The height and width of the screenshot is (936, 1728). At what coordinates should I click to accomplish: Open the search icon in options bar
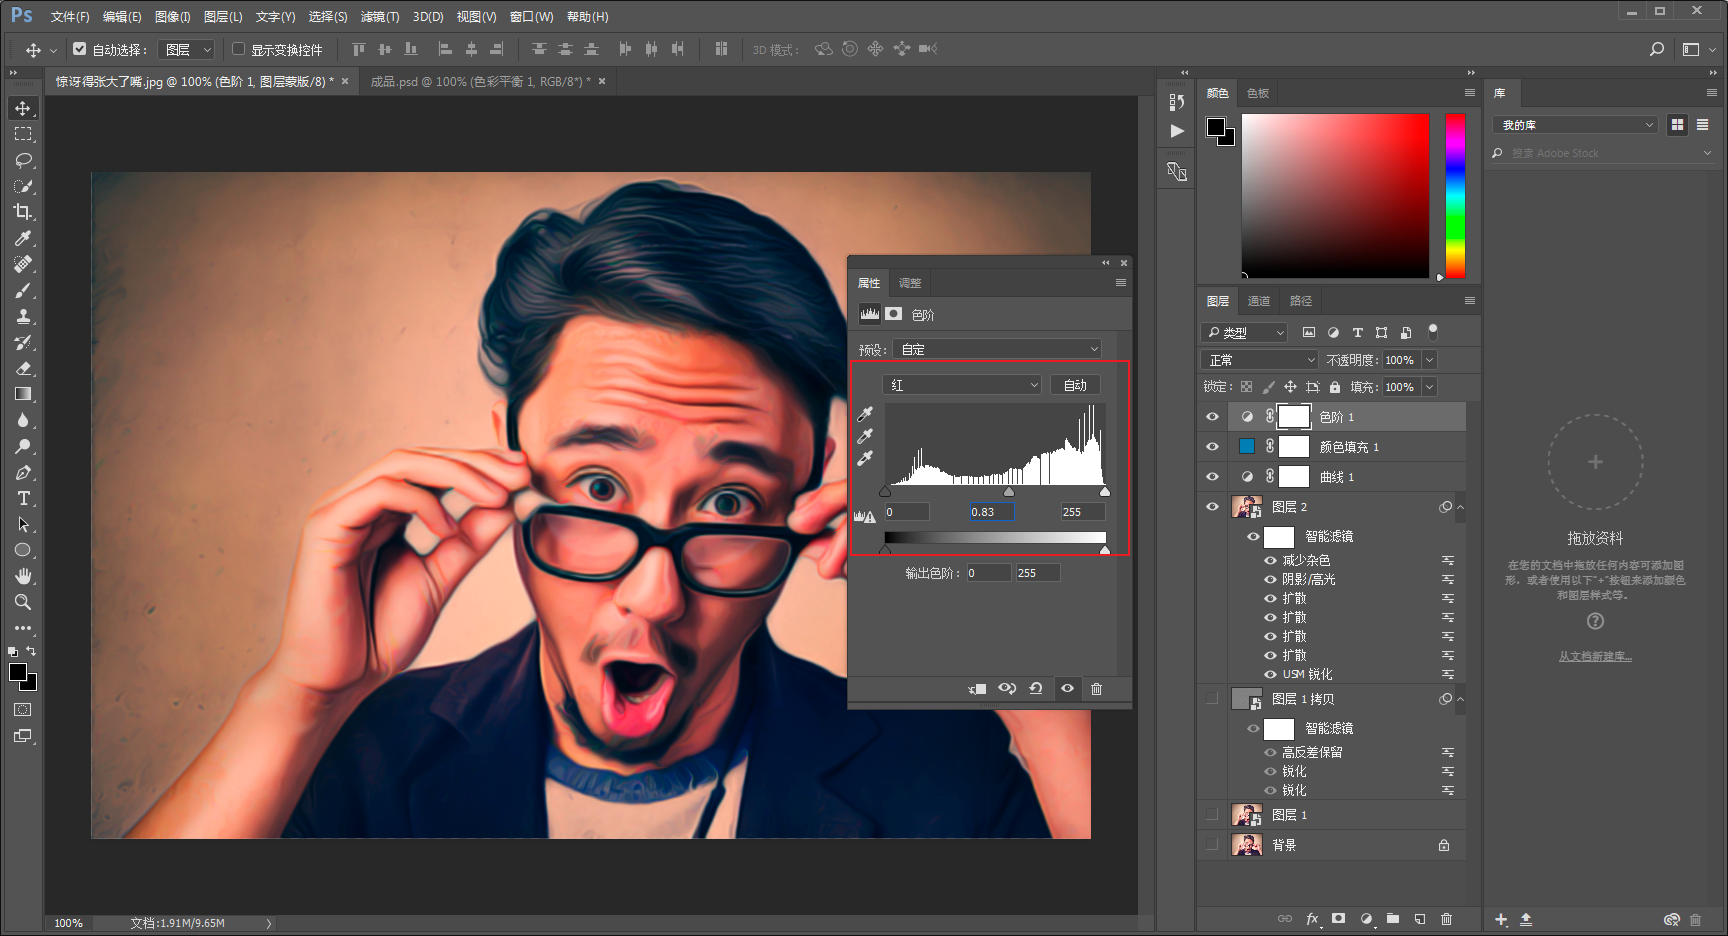point(1657,49)
